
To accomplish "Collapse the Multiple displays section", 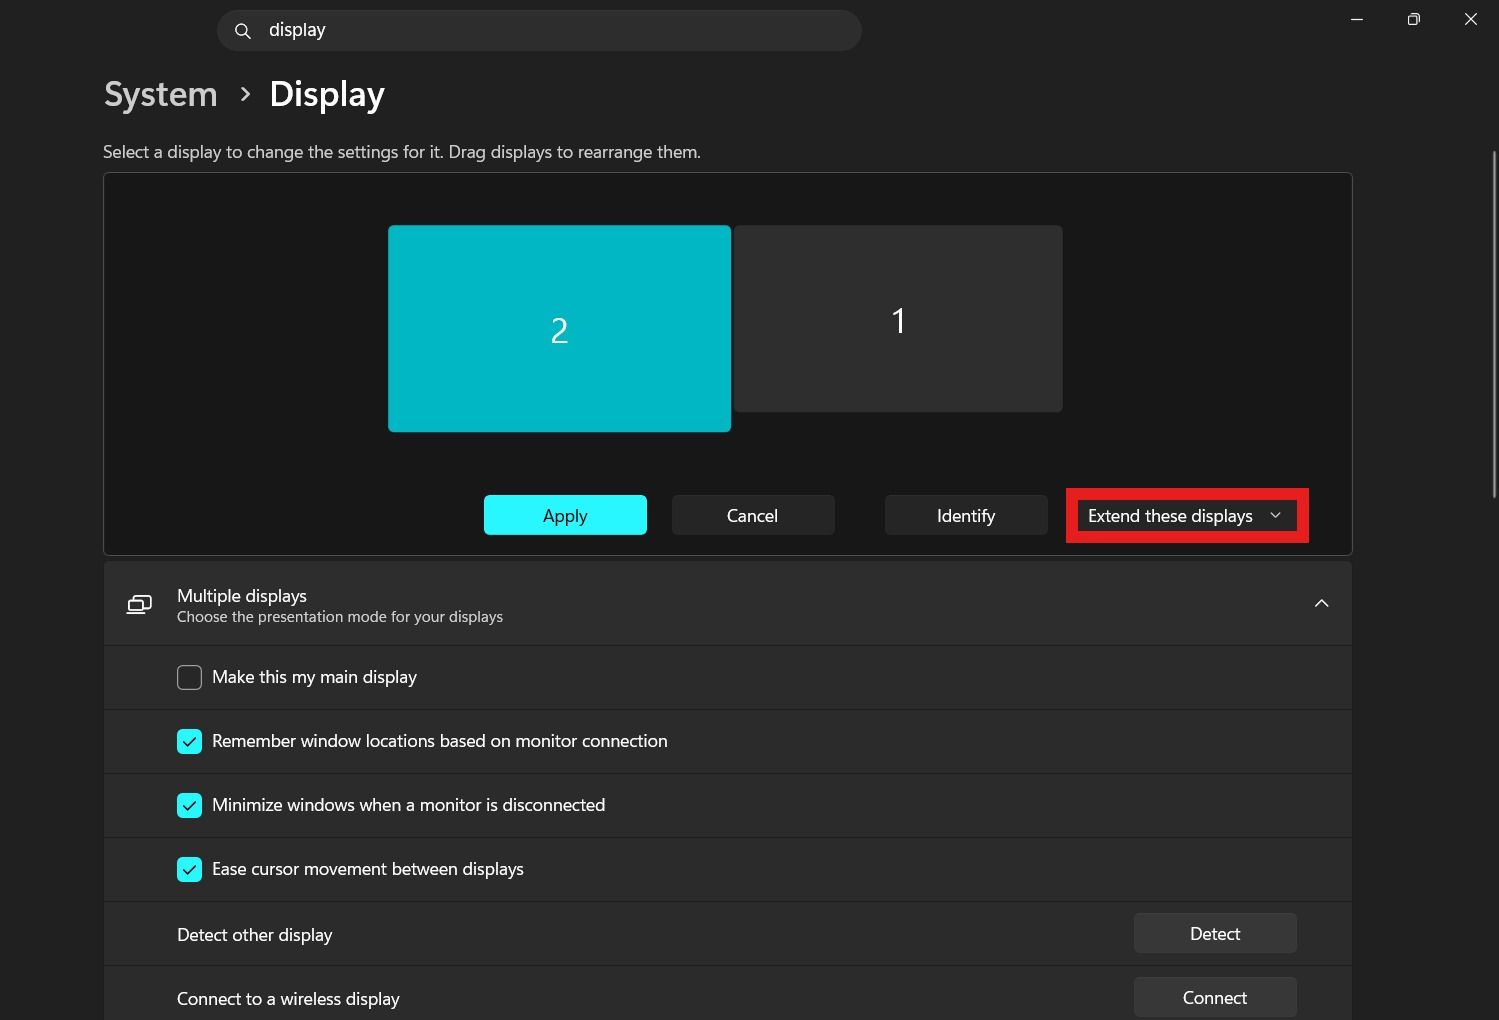I will point(1321,603).
